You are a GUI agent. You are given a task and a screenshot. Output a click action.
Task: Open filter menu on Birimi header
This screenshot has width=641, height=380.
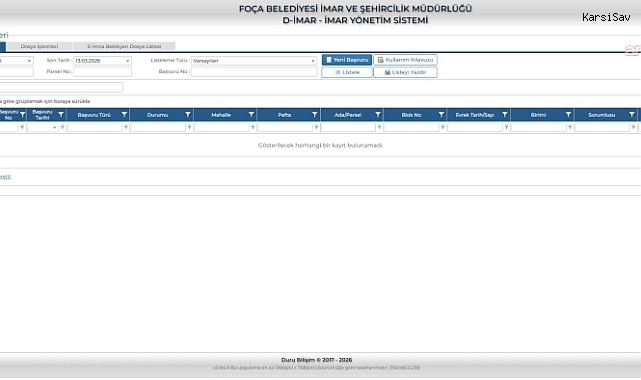[x=568, y=115]
